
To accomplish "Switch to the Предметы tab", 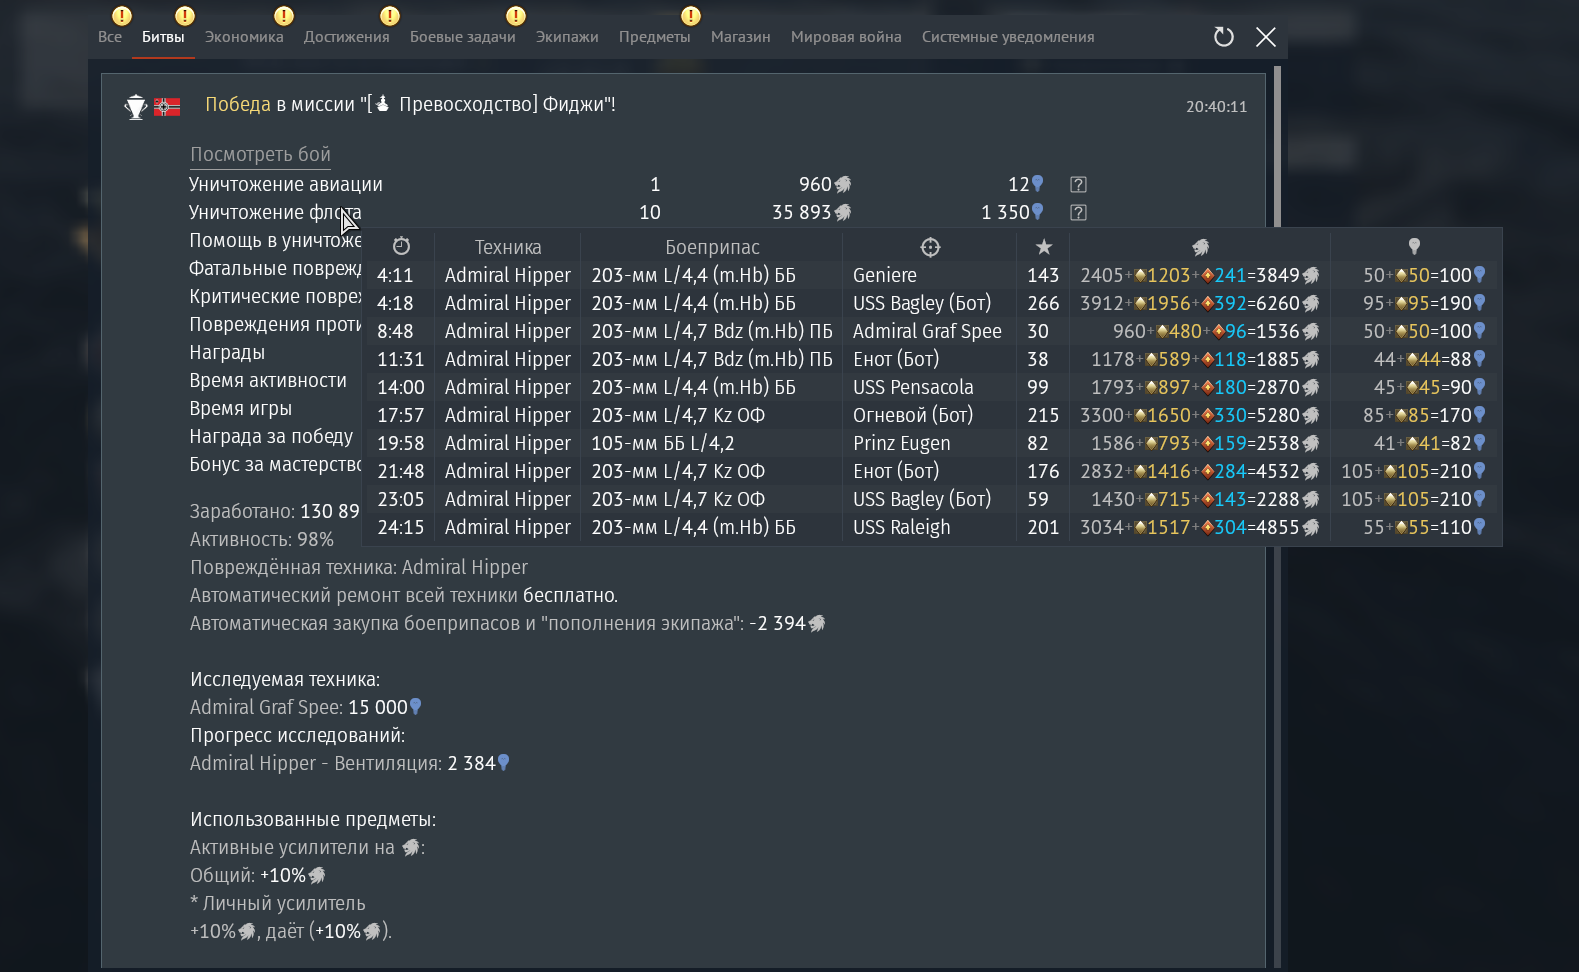I will 654,37.
